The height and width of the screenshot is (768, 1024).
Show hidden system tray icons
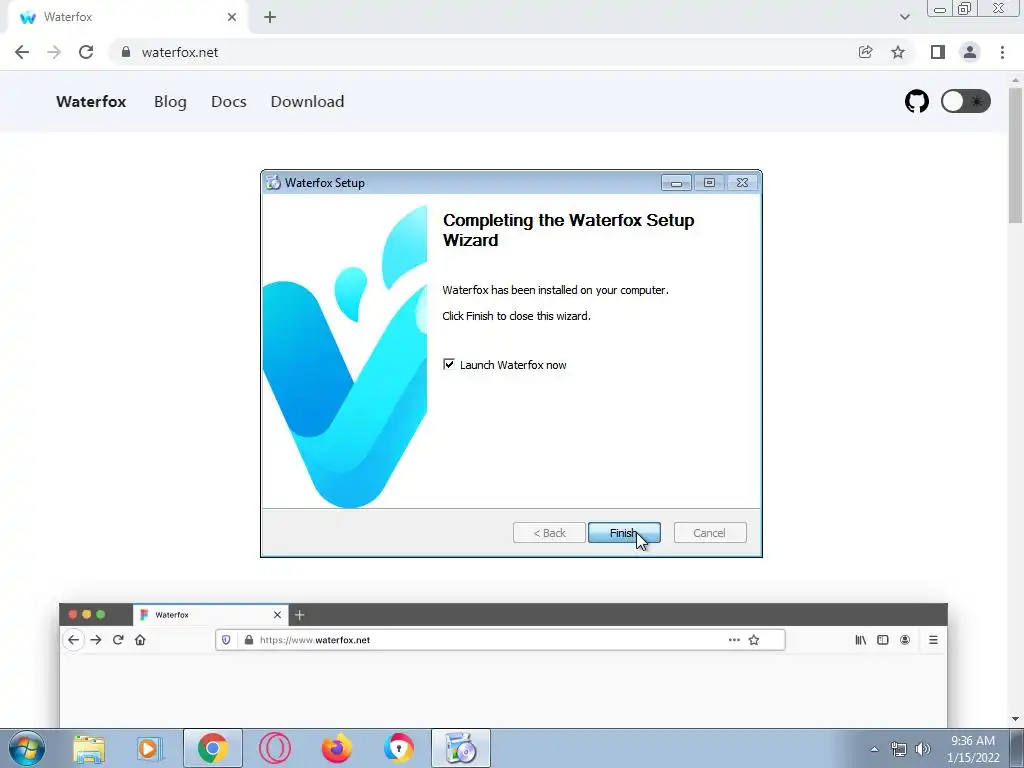pyautogui.click(x=874, y=749)
